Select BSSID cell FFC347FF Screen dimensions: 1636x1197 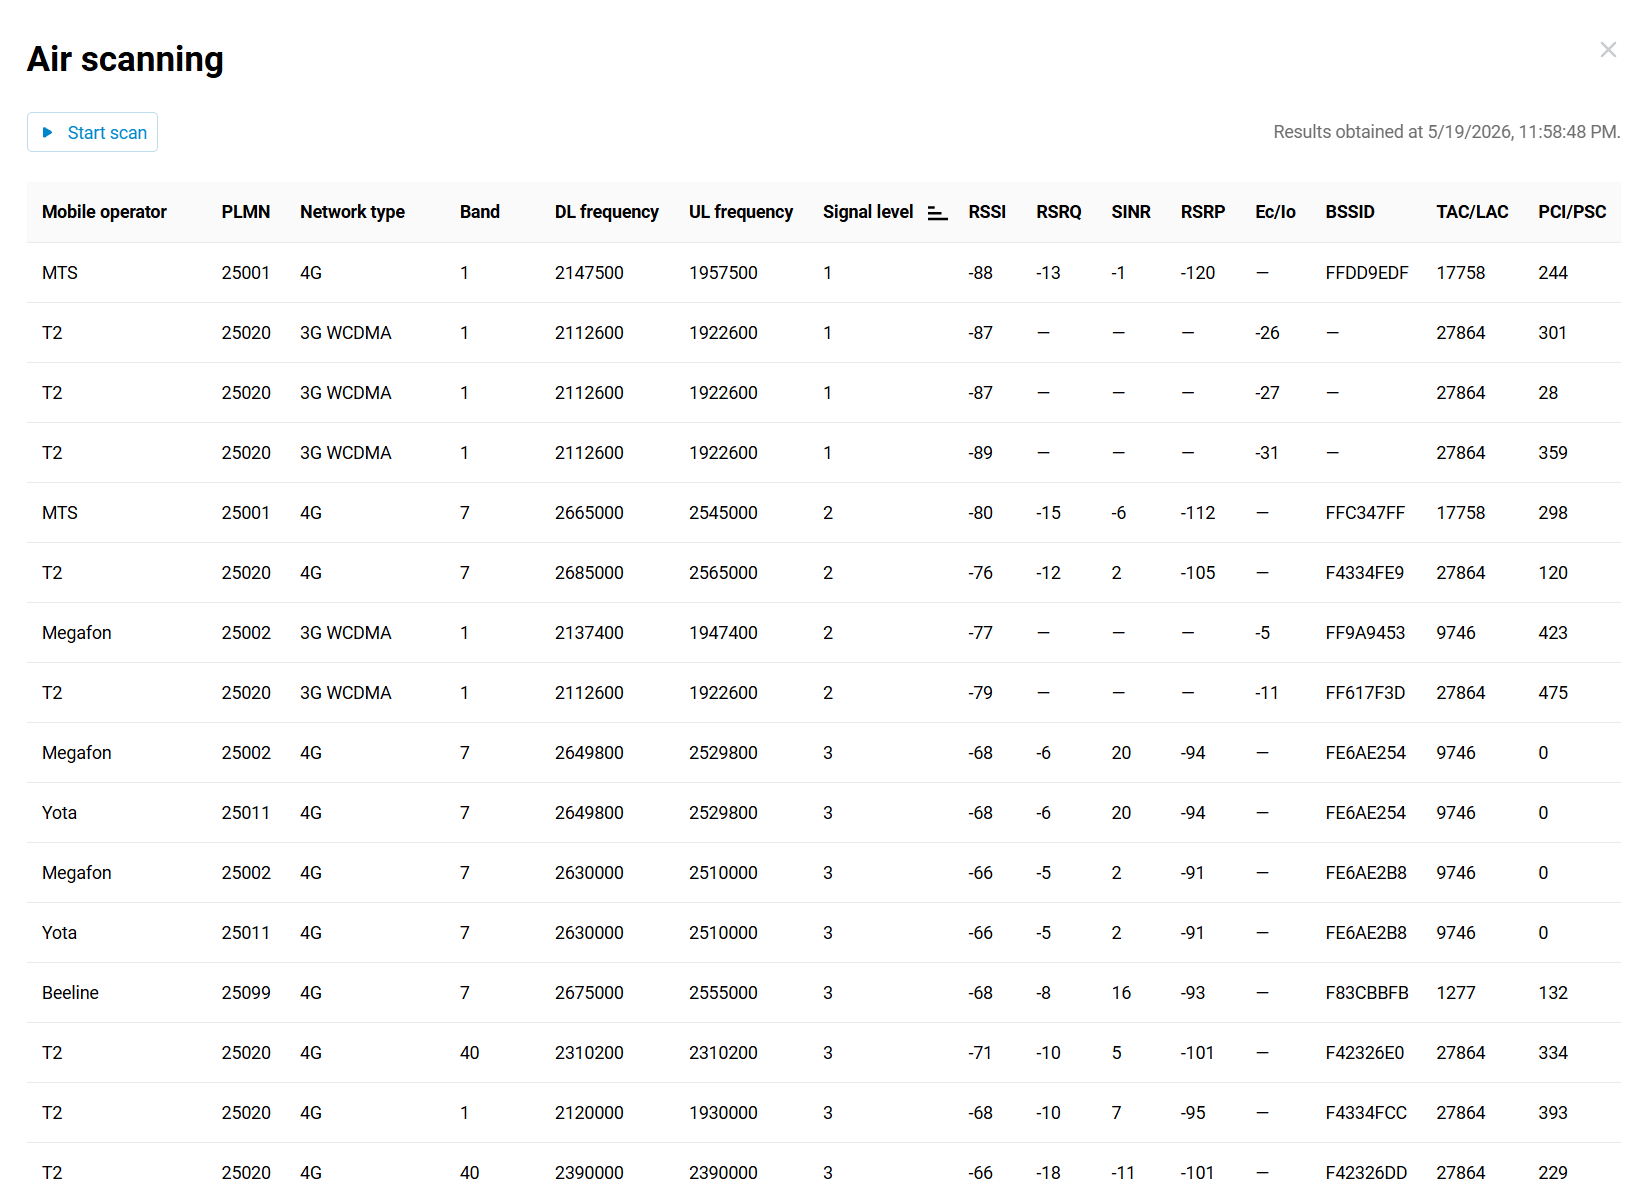(1365, 513)
